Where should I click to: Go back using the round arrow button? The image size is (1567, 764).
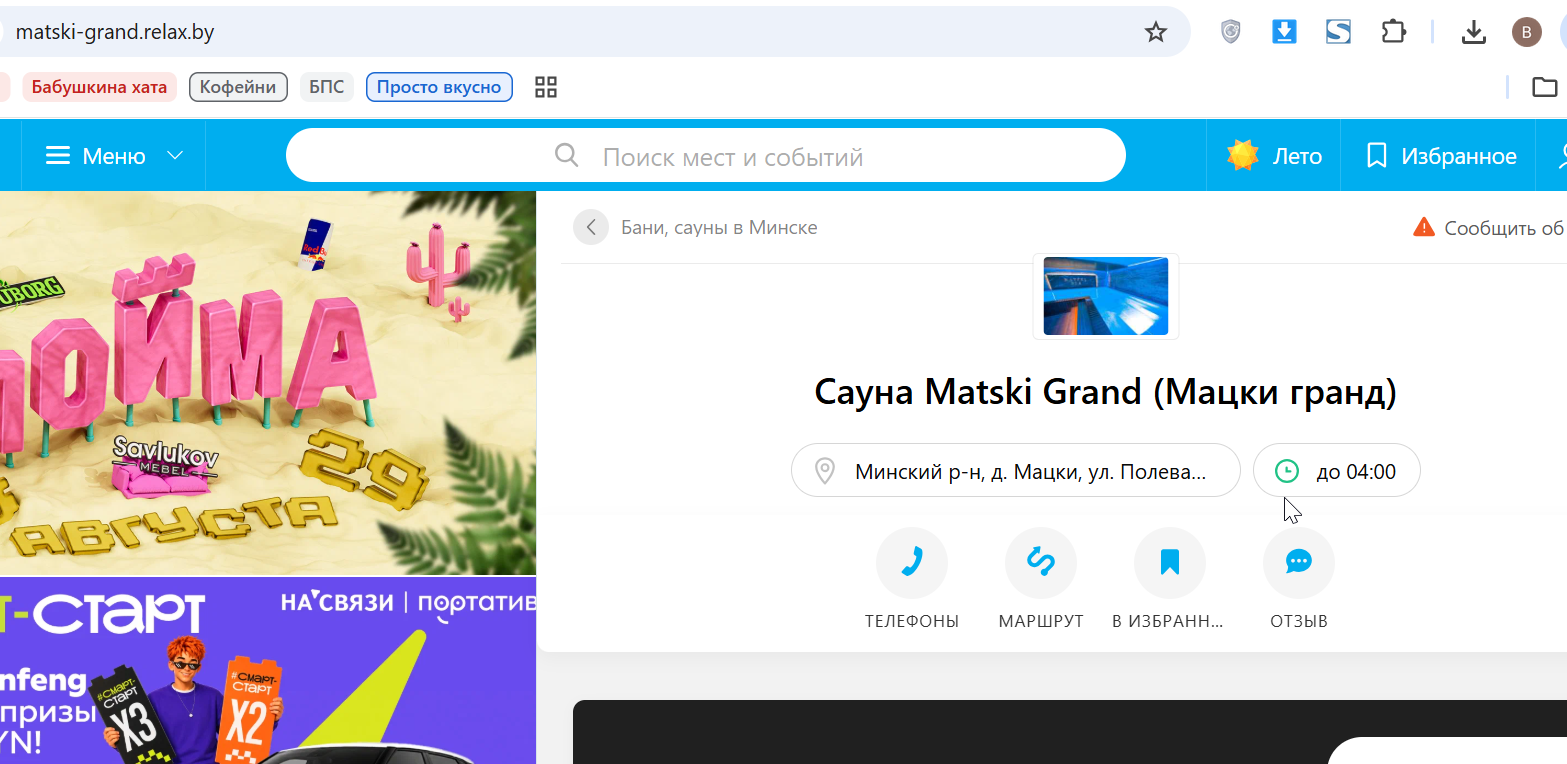[x=591, y=227]
